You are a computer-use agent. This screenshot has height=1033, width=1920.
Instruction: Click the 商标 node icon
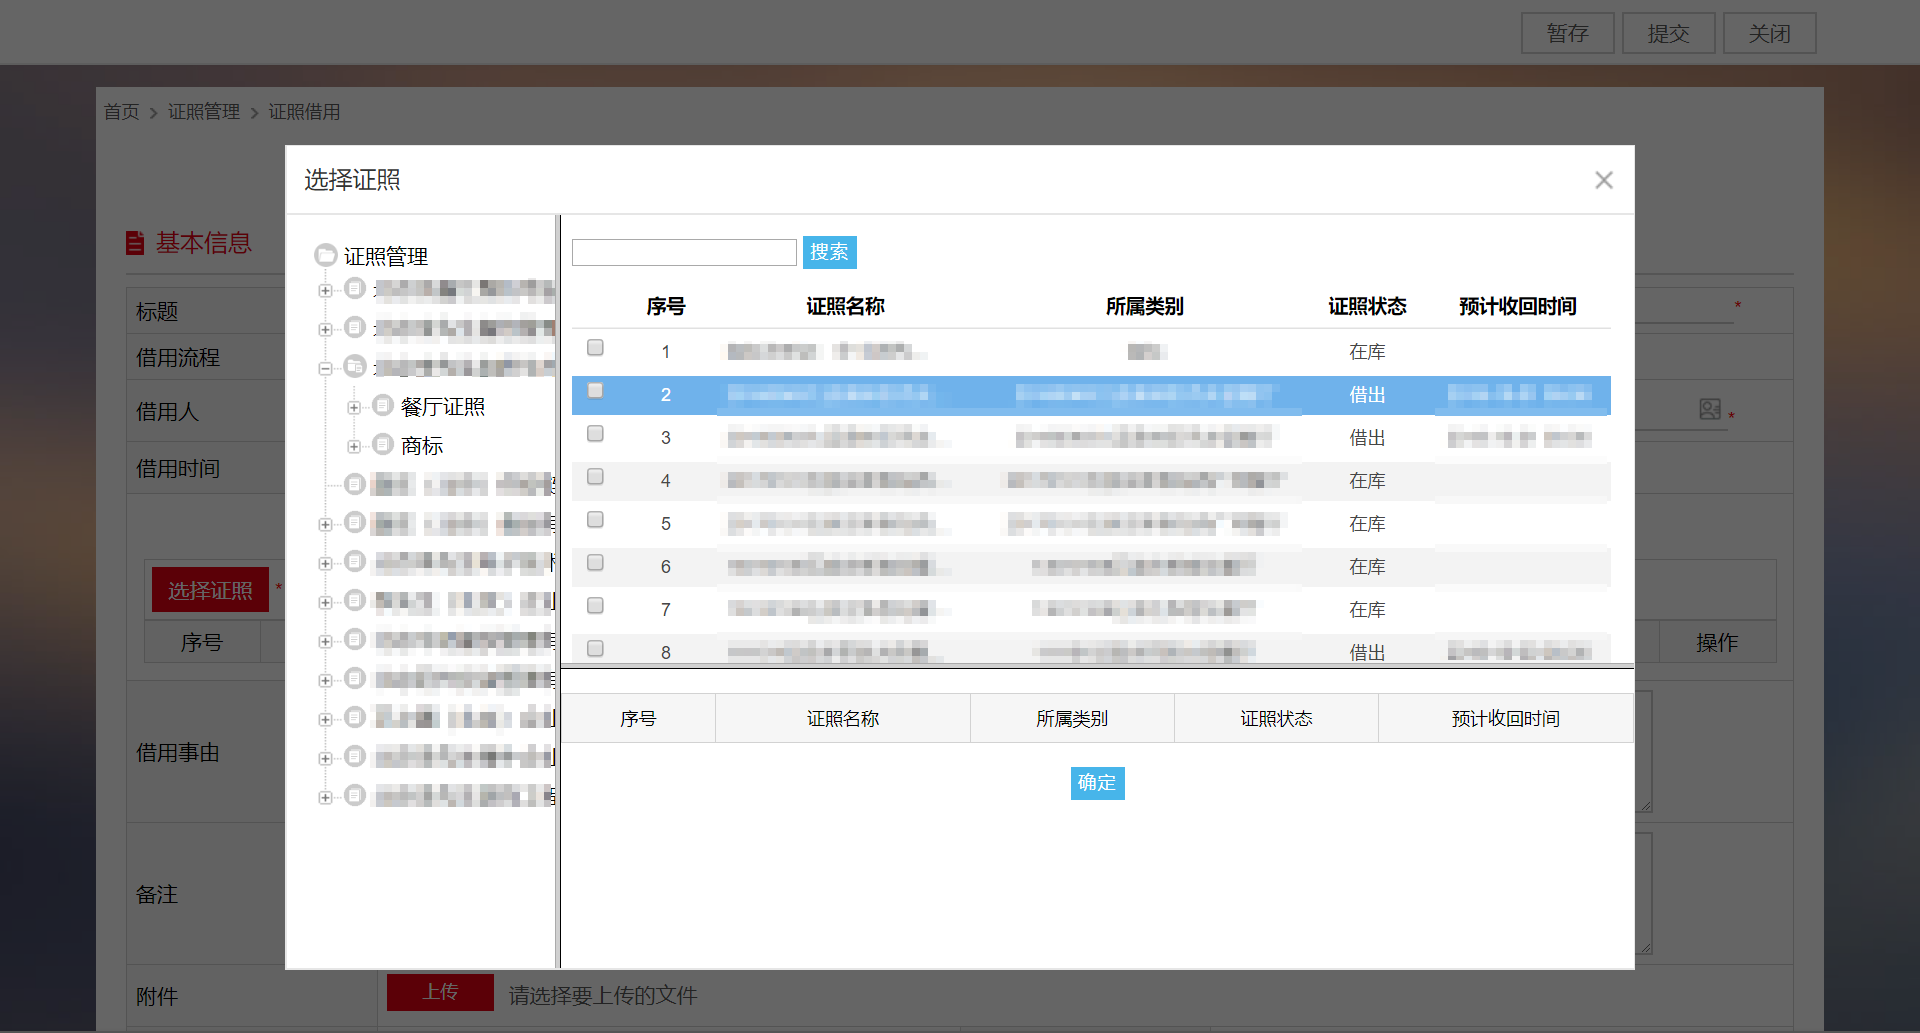pos(383,445)
